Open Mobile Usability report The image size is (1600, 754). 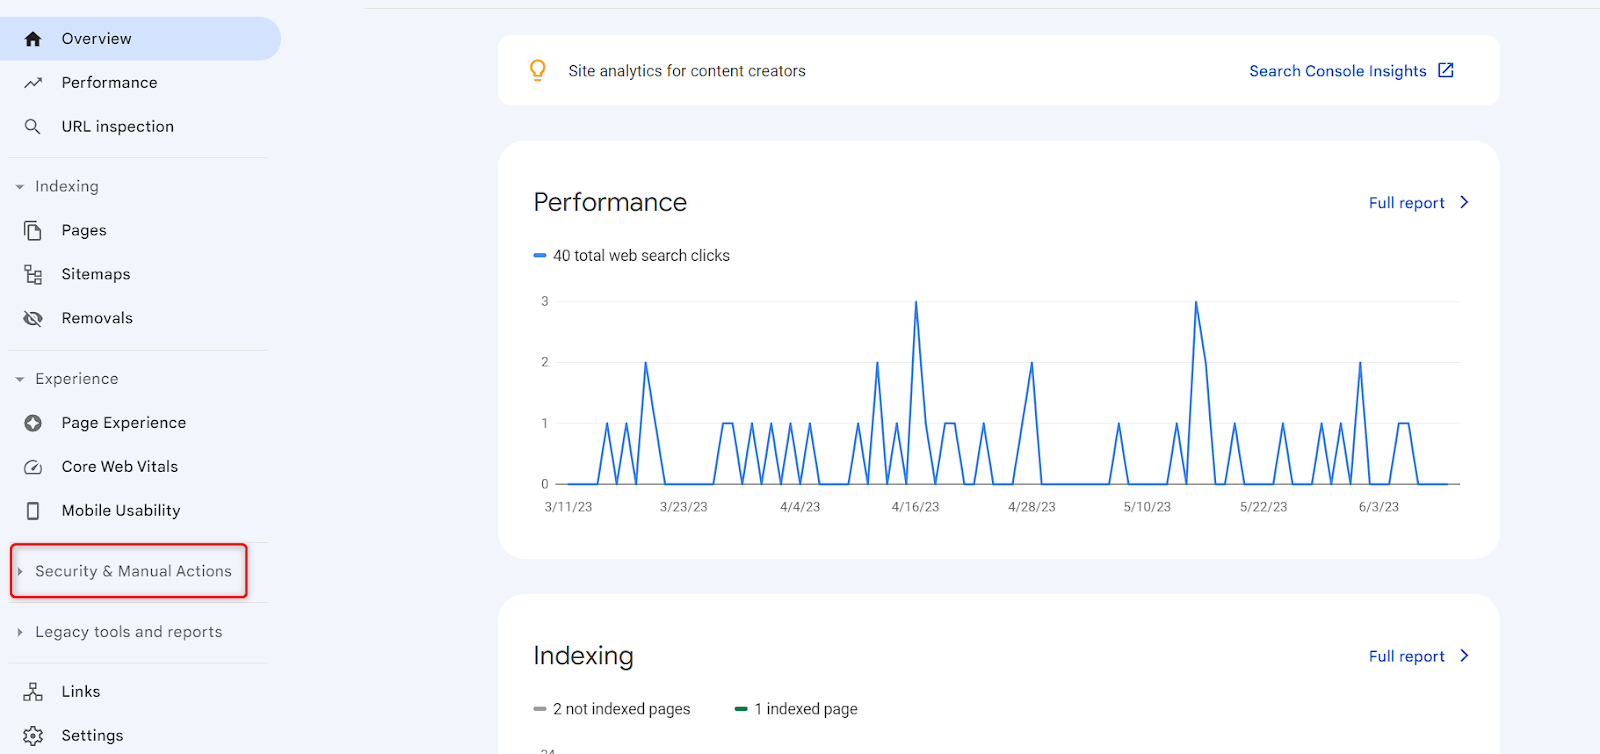point(140,511)
